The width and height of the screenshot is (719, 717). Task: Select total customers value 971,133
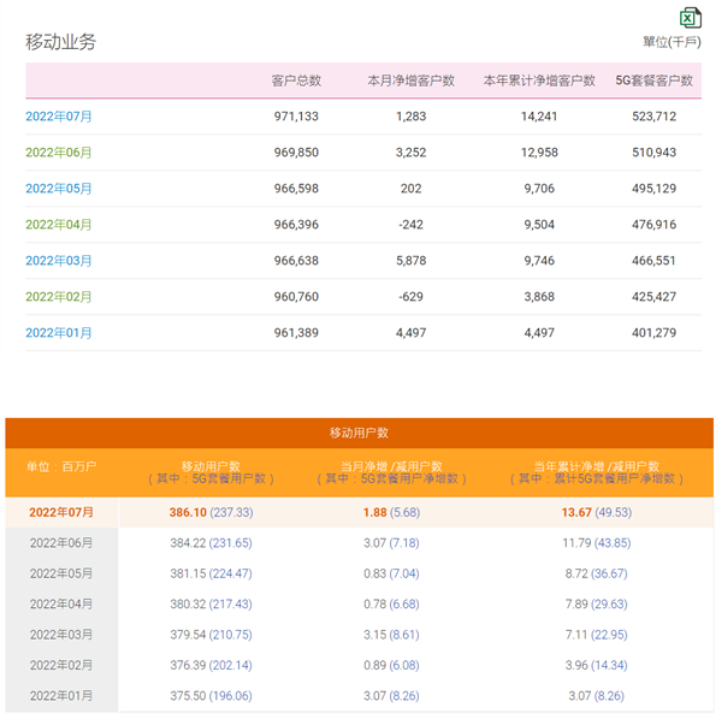pyautogui.click(x=296, y=116)
